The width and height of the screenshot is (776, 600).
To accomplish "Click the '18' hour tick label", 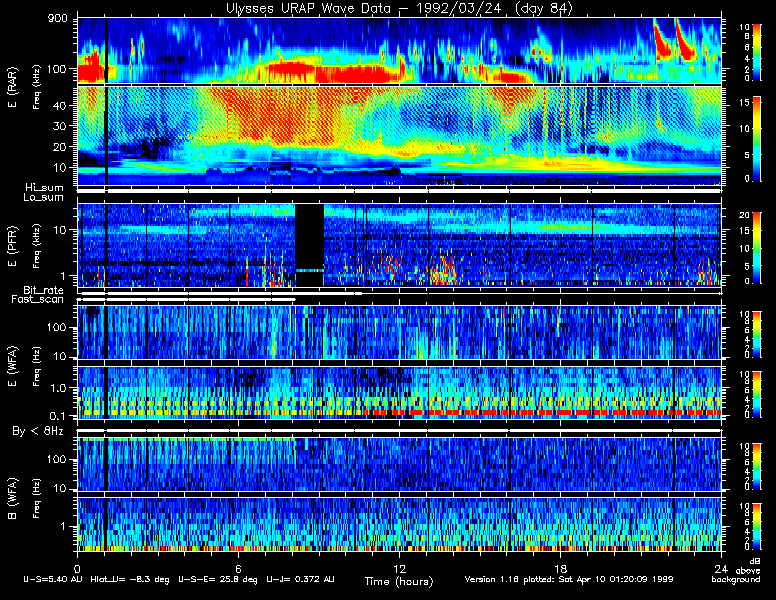I will click(x=560, y=569).
